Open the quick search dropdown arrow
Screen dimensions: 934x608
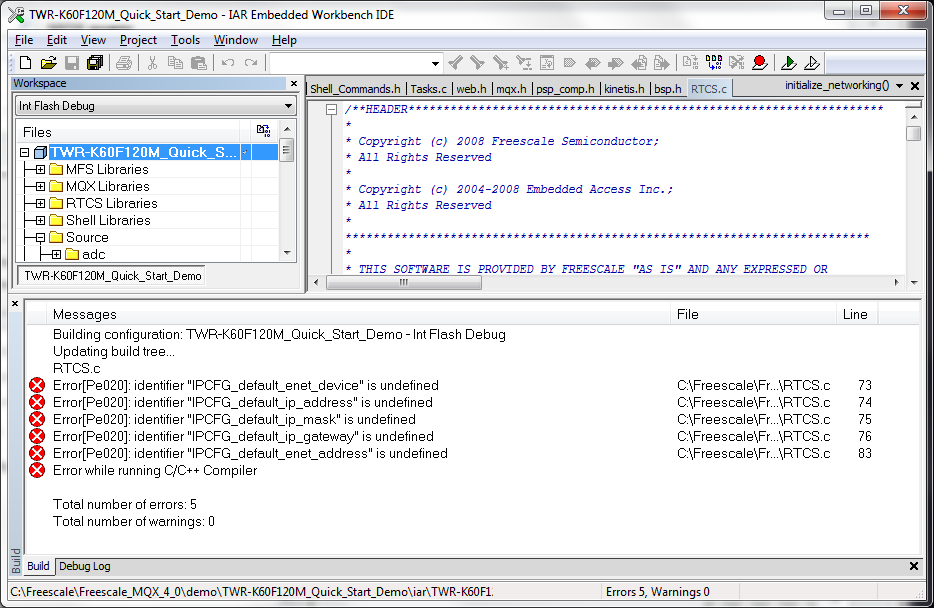tap(435, 63)
